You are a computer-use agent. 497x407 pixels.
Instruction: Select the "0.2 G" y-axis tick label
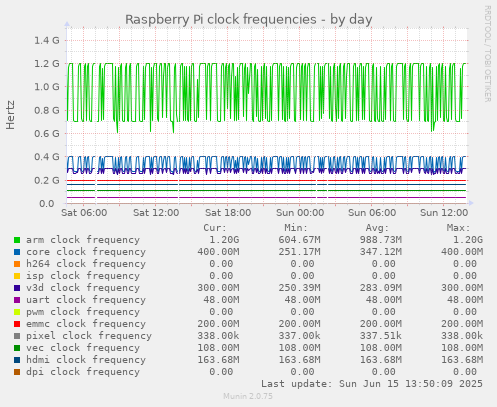47,180
